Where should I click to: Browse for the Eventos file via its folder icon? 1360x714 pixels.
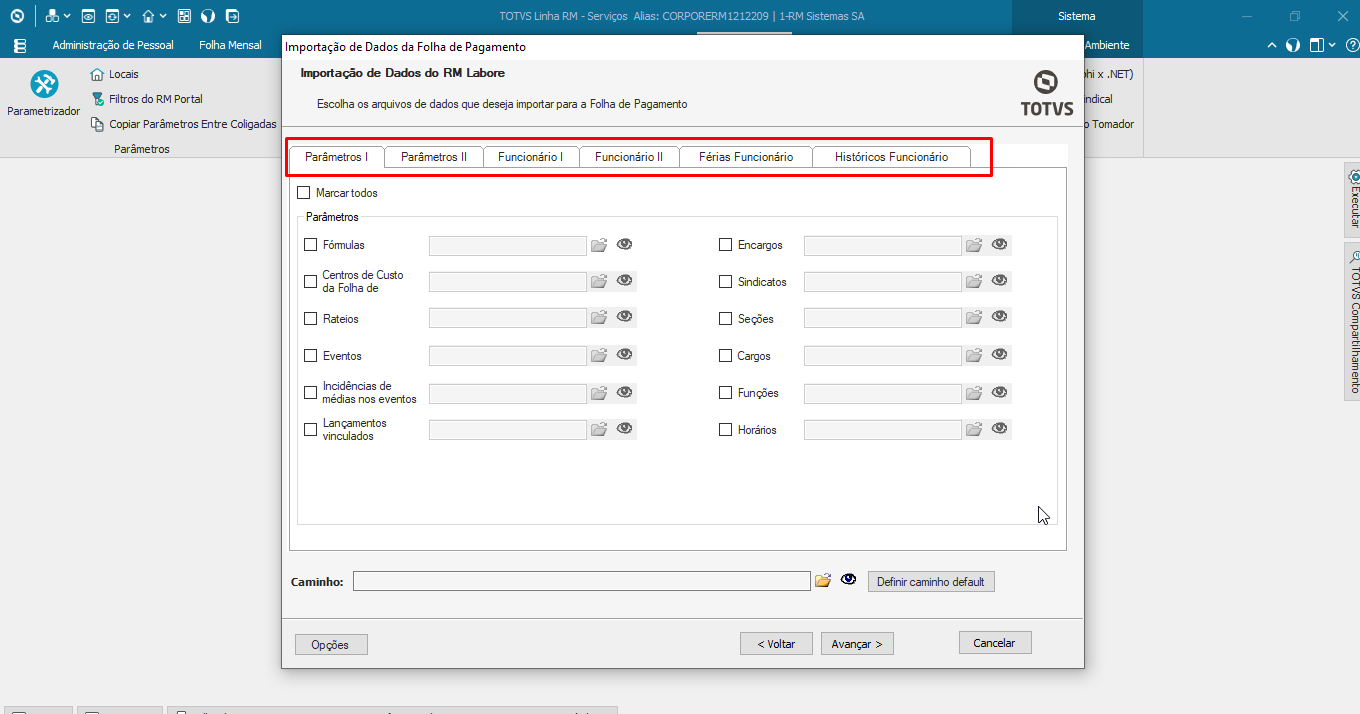[x=599, y=356]
